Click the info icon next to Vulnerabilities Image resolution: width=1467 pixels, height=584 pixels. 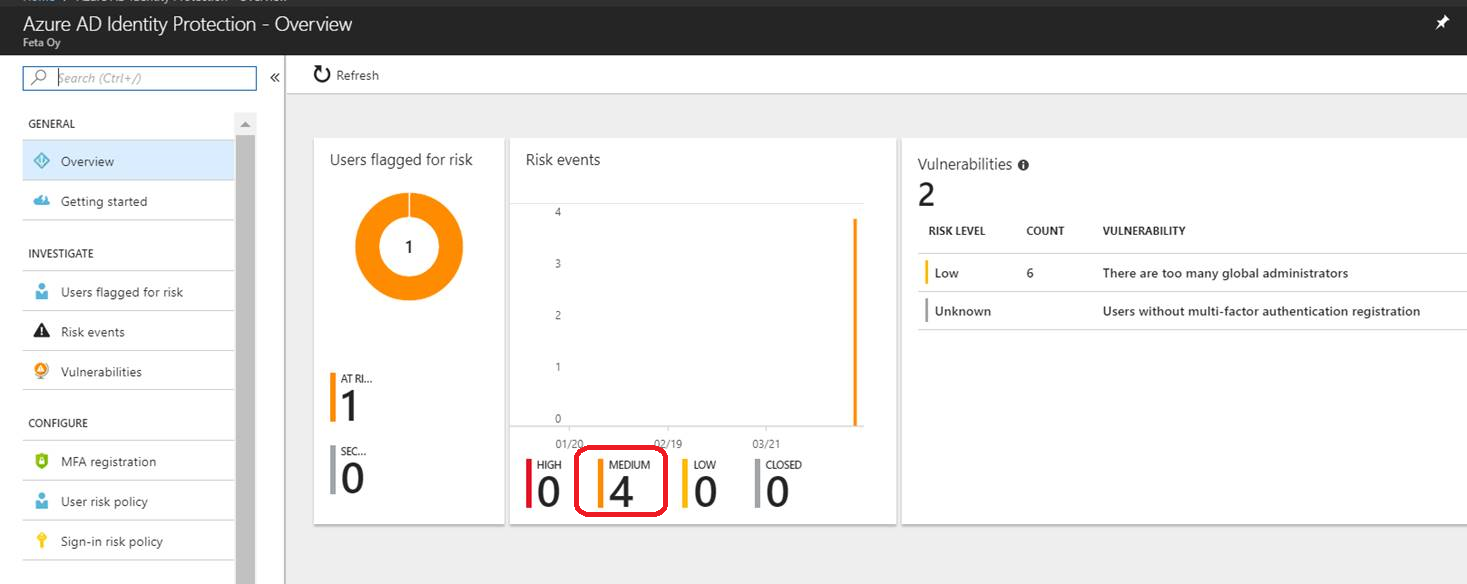click(1023, 163)
